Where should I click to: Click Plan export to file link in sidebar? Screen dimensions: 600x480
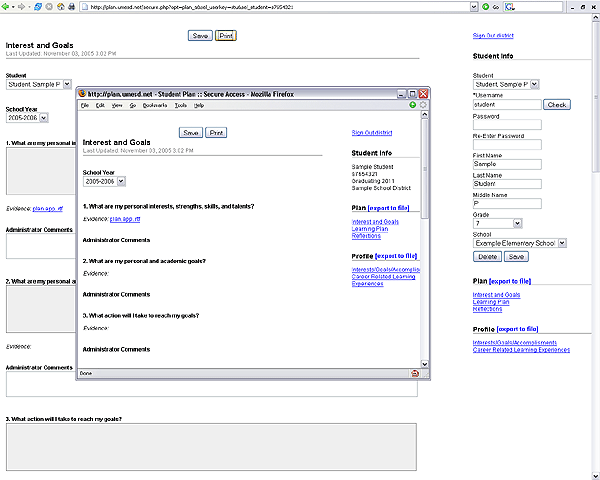pos(510,281)
